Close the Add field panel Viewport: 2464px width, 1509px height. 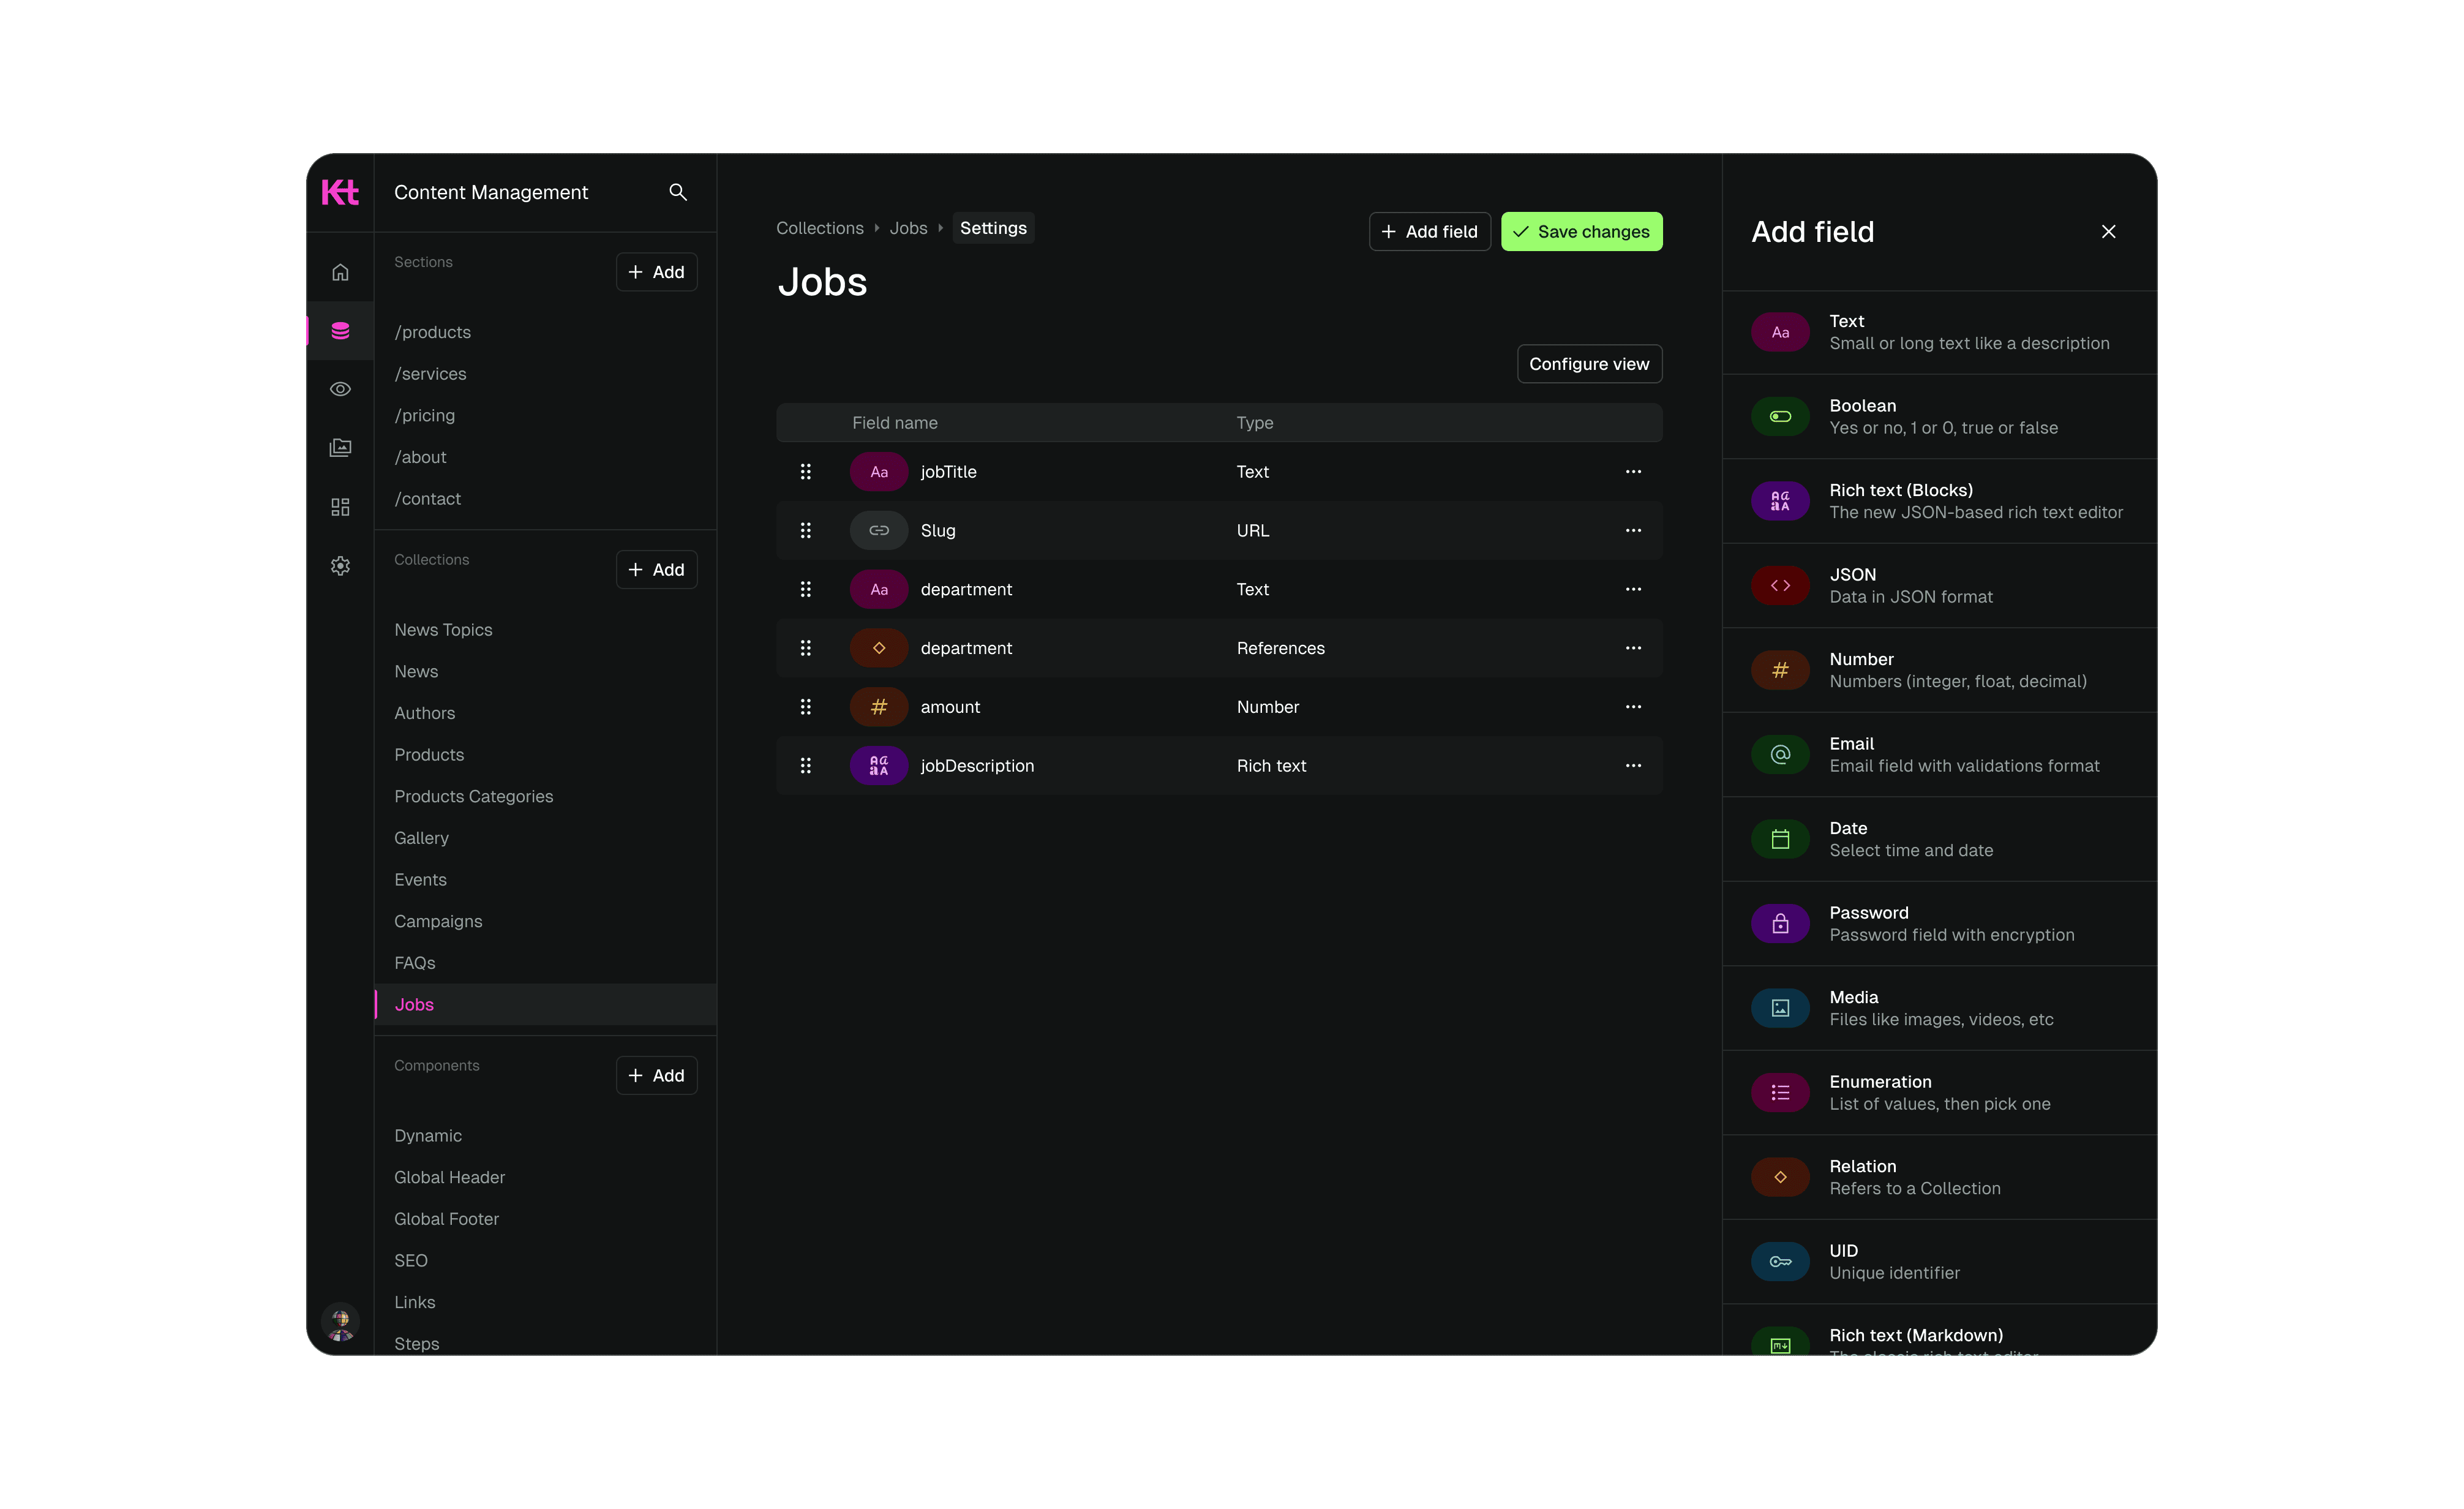[2108, 232]
